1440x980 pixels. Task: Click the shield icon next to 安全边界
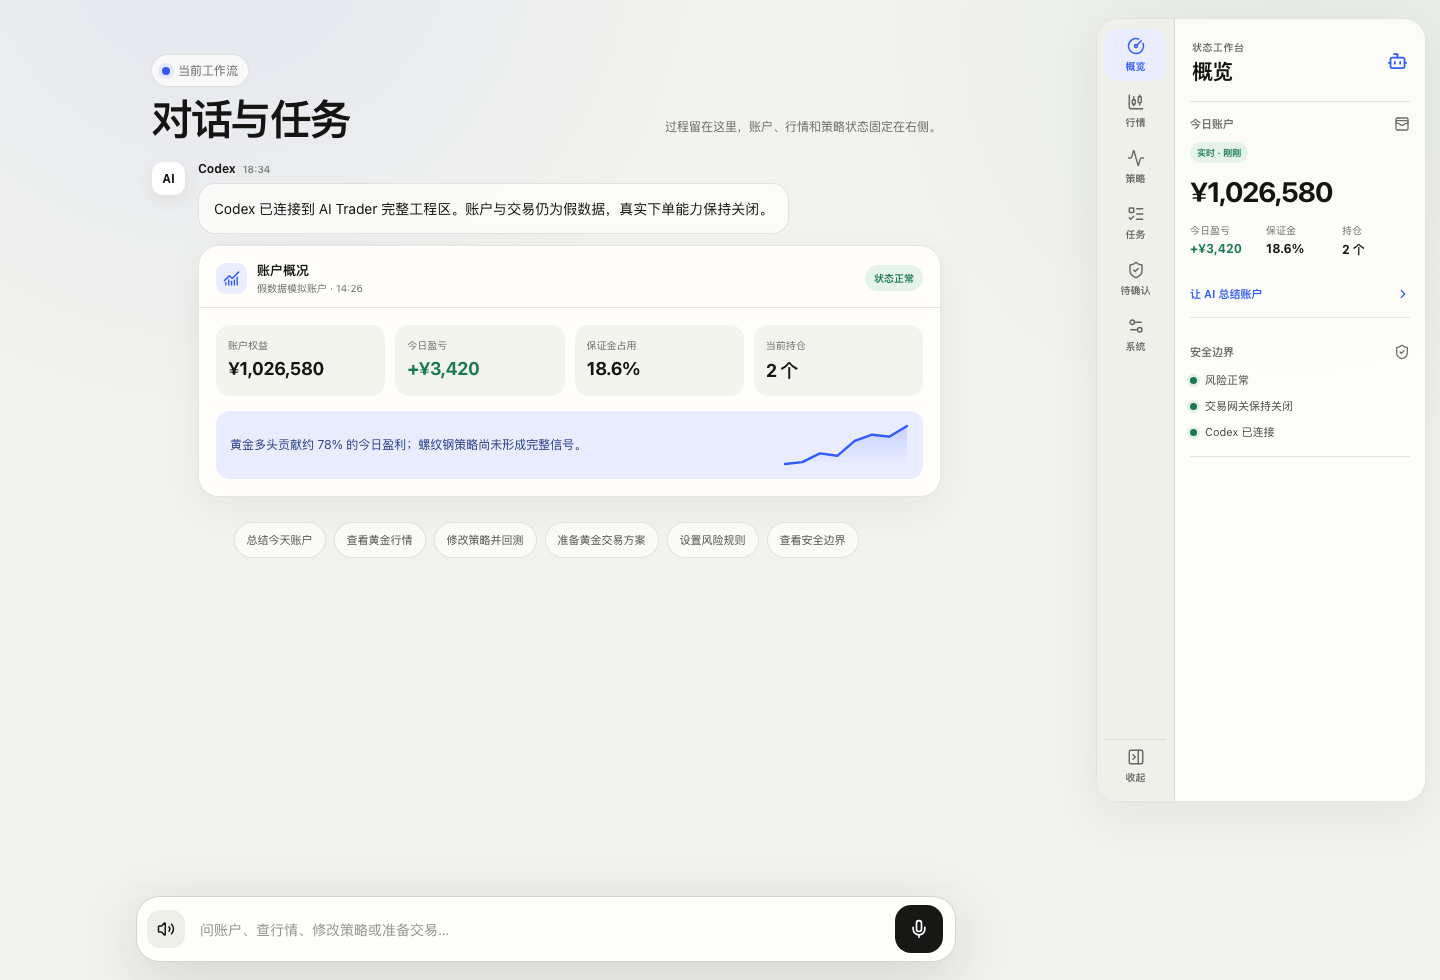click(x=1402, y=352)
